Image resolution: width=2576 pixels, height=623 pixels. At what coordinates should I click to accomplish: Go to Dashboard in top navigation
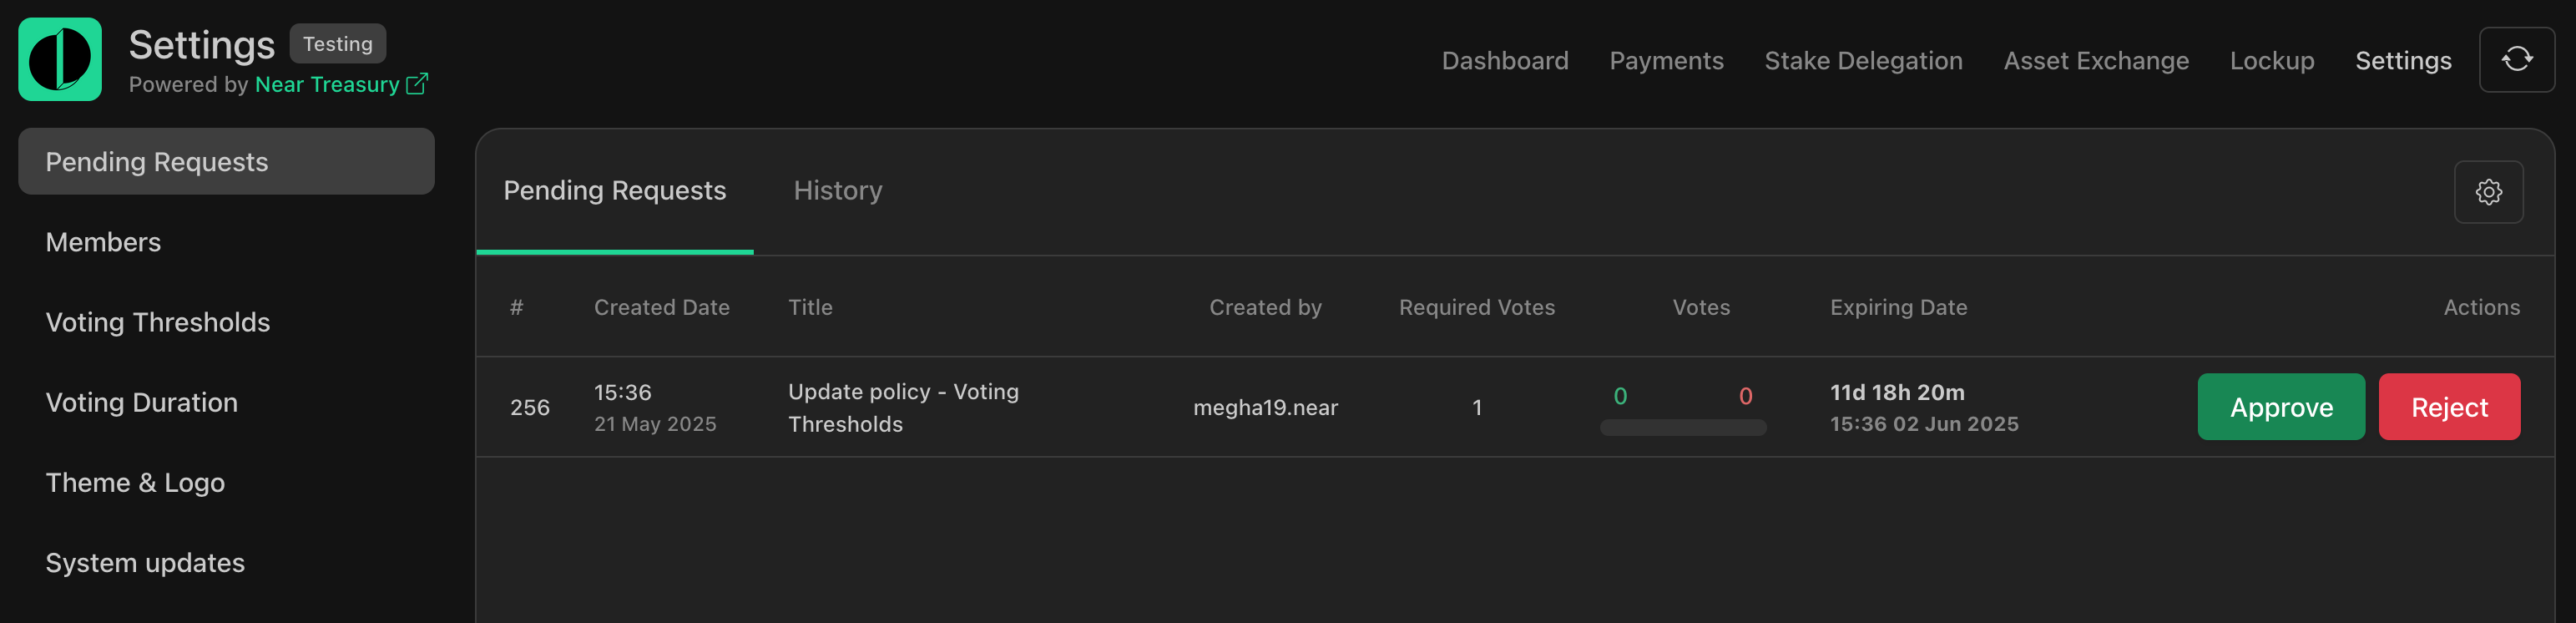click(1505, 61)
